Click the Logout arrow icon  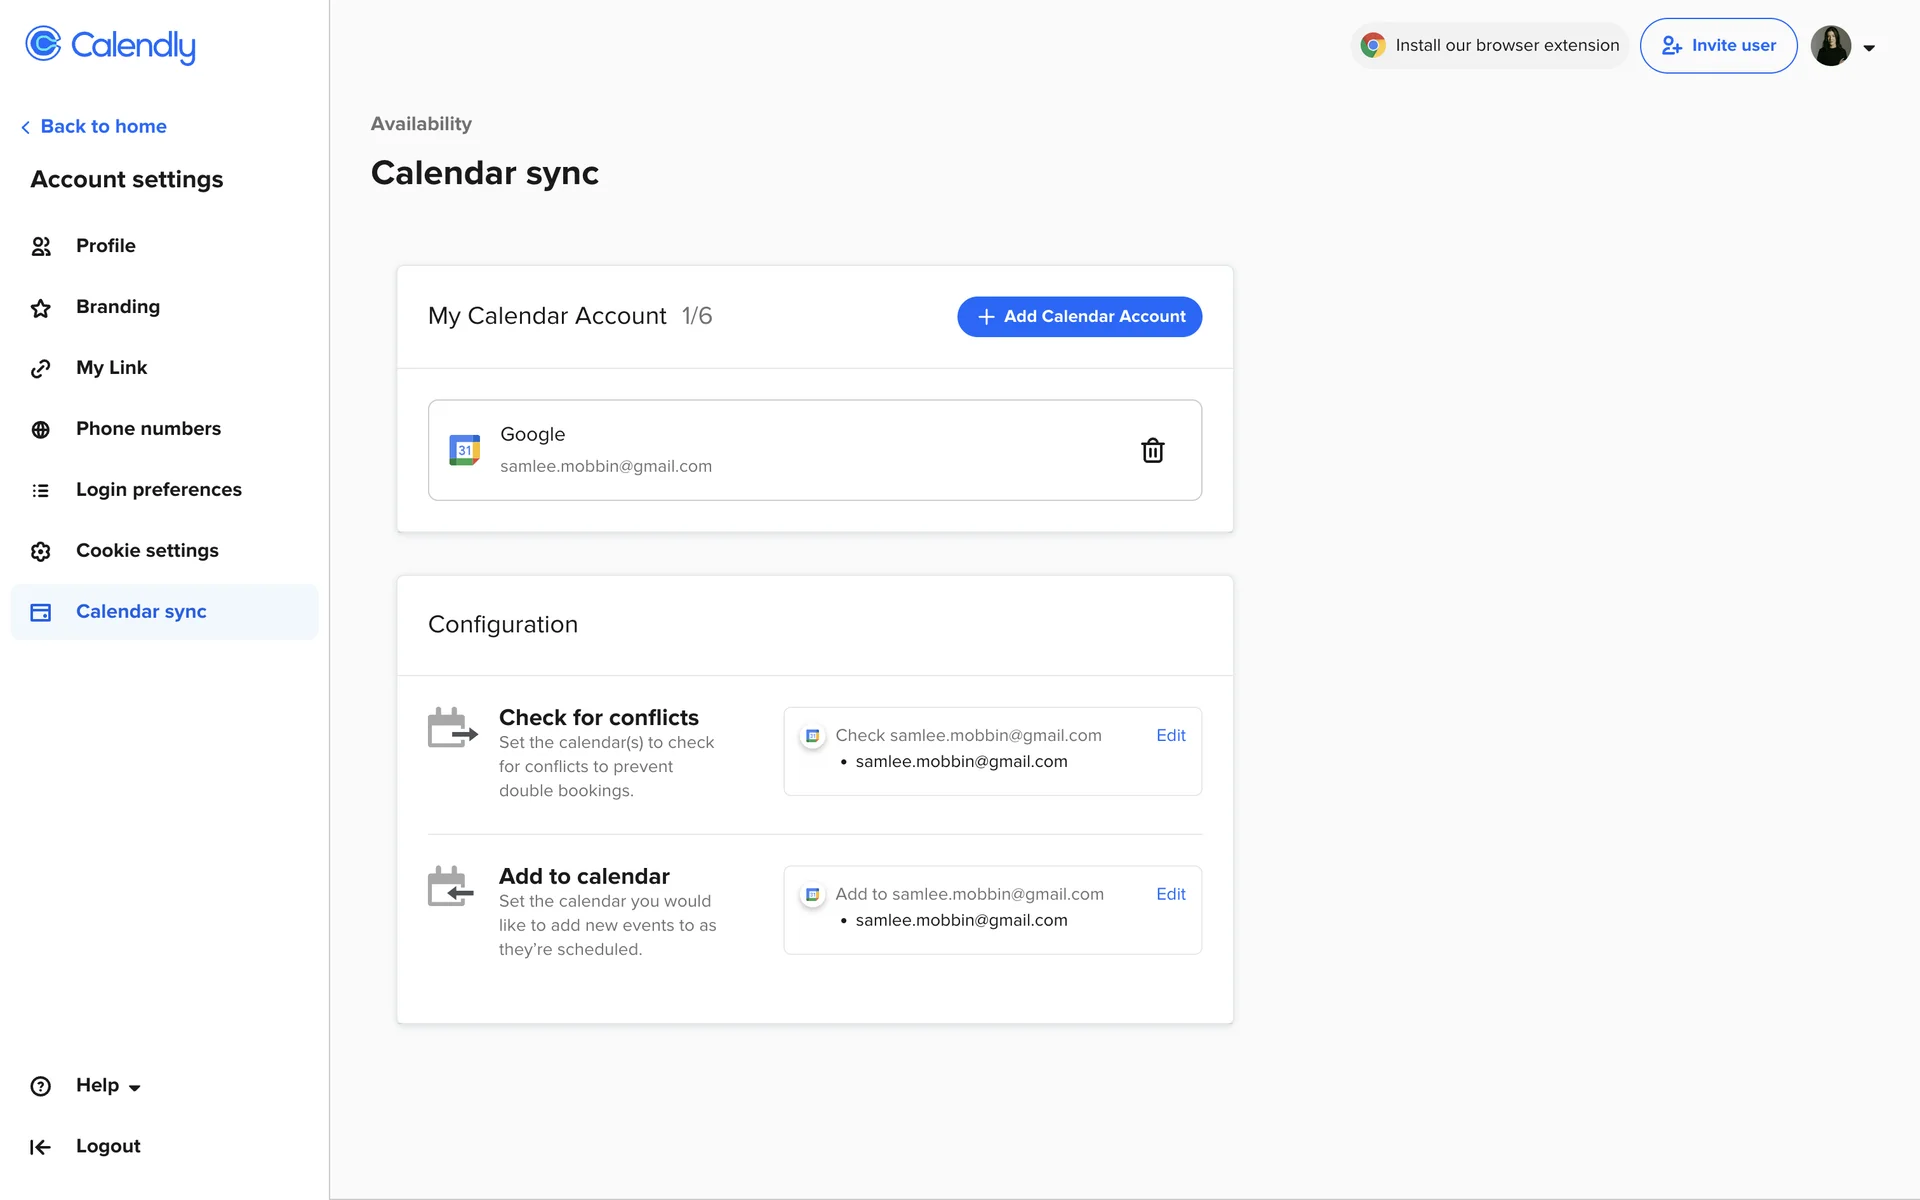click(x=41, y=1147)
